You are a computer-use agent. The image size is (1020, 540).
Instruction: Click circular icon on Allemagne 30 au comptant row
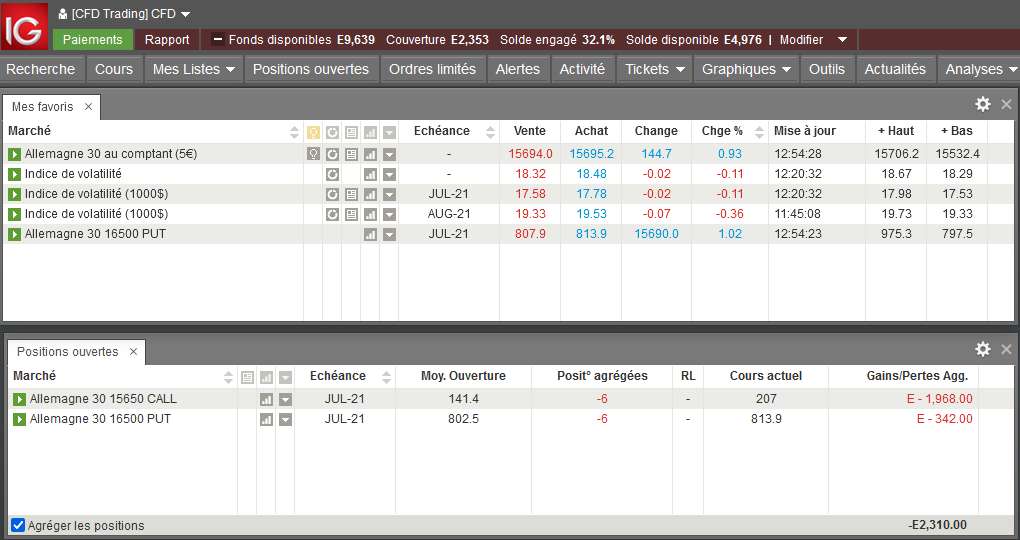click(x=332, y=154)
